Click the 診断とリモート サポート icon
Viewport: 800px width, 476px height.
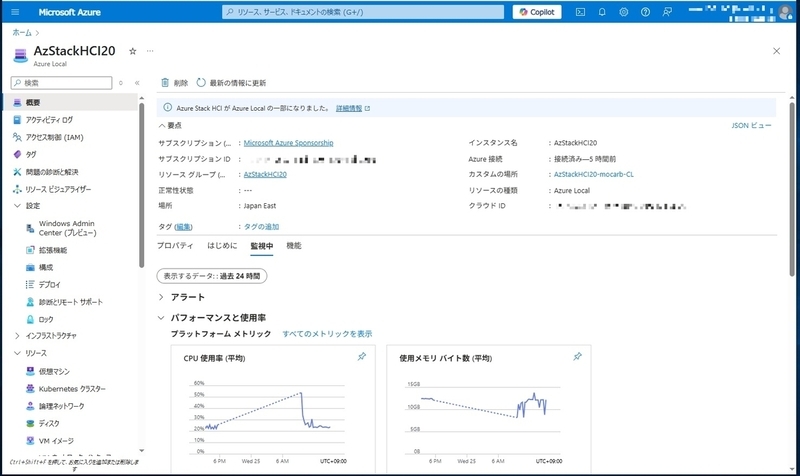click(x=30, y=302)
